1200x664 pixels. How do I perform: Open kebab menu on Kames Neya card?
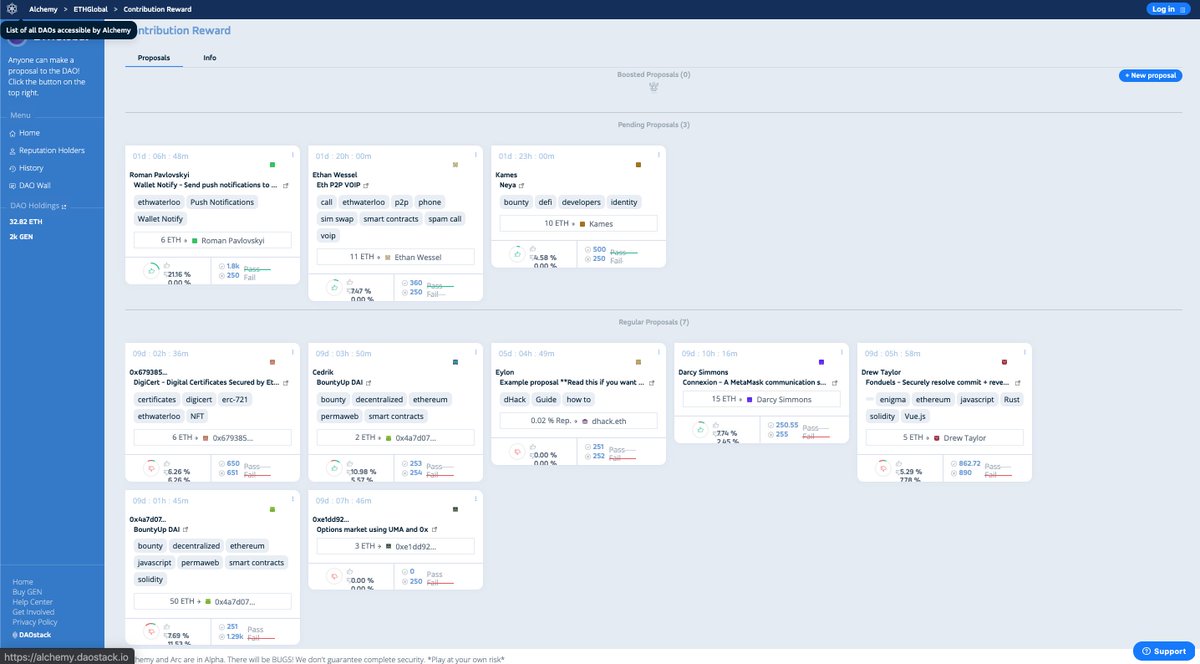point(659,155)
